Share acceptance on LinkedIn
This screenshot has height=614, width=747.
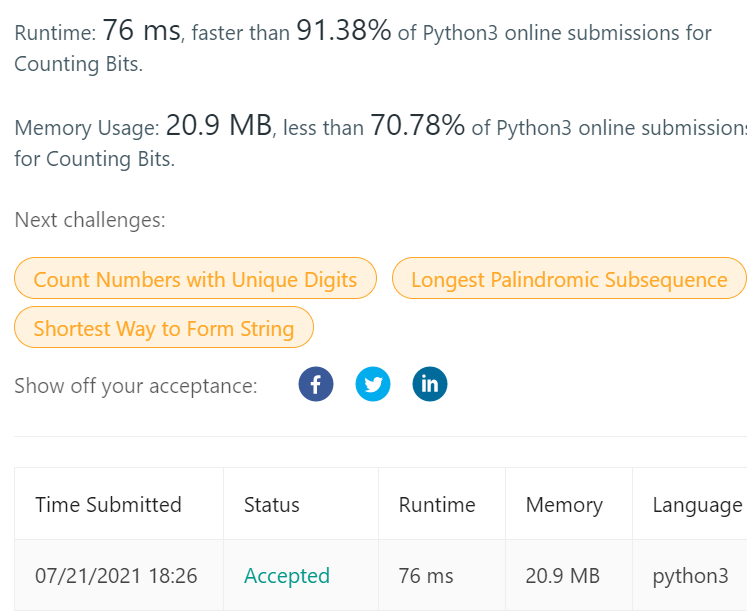[430, 384]
